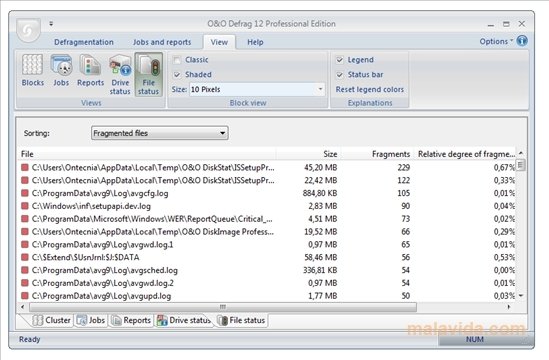Image resolution: width=549 pixels, height=360 pixels.
Task: Click red icon of $UsnJrnl:$J:$DATA row
Action: point(25,257)
